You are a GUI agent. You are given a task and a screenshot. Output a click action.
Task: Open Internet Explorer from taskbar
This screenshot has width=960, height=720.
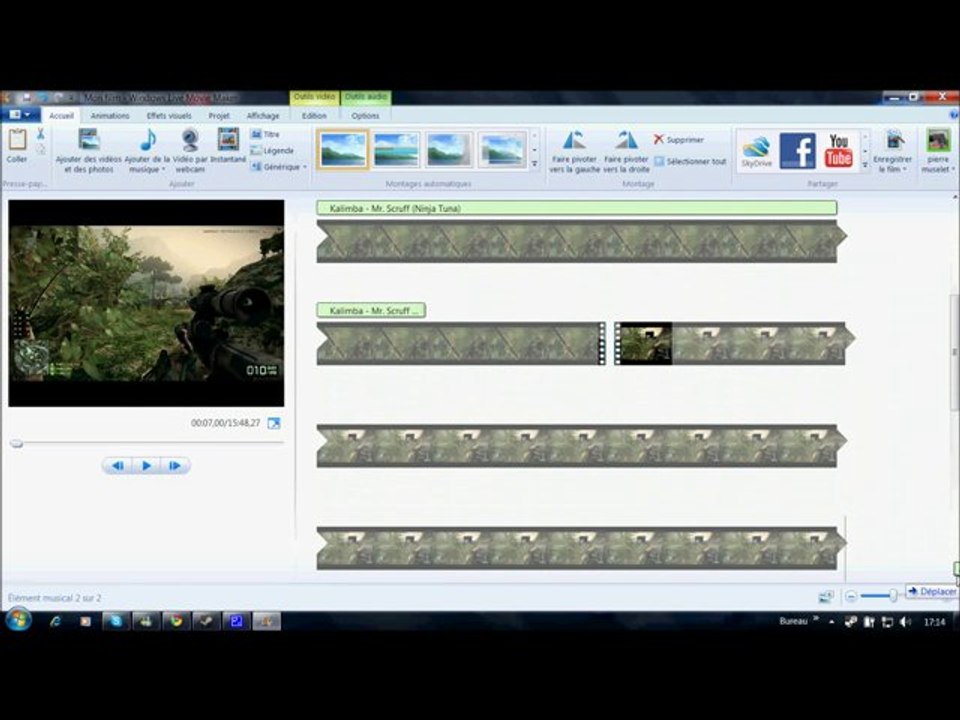55,621
